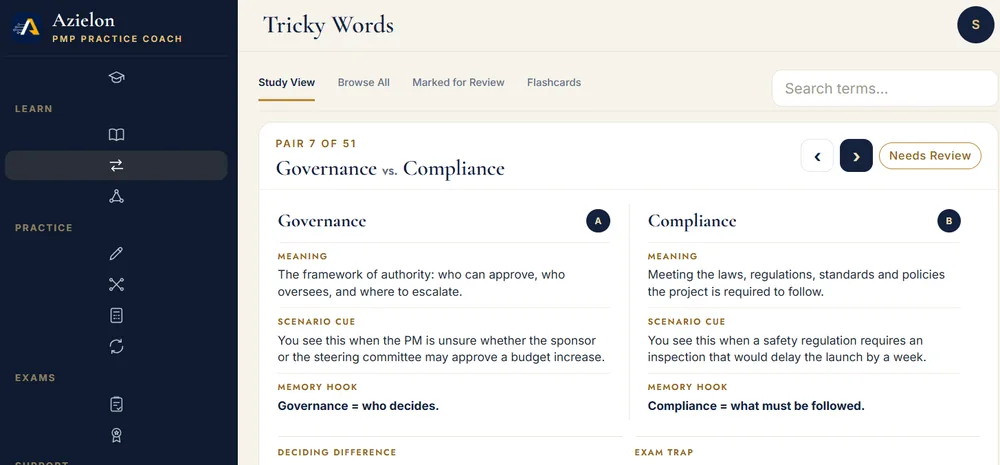
Task: Click the Search terms input field
Action: click(x=885, y=88)
